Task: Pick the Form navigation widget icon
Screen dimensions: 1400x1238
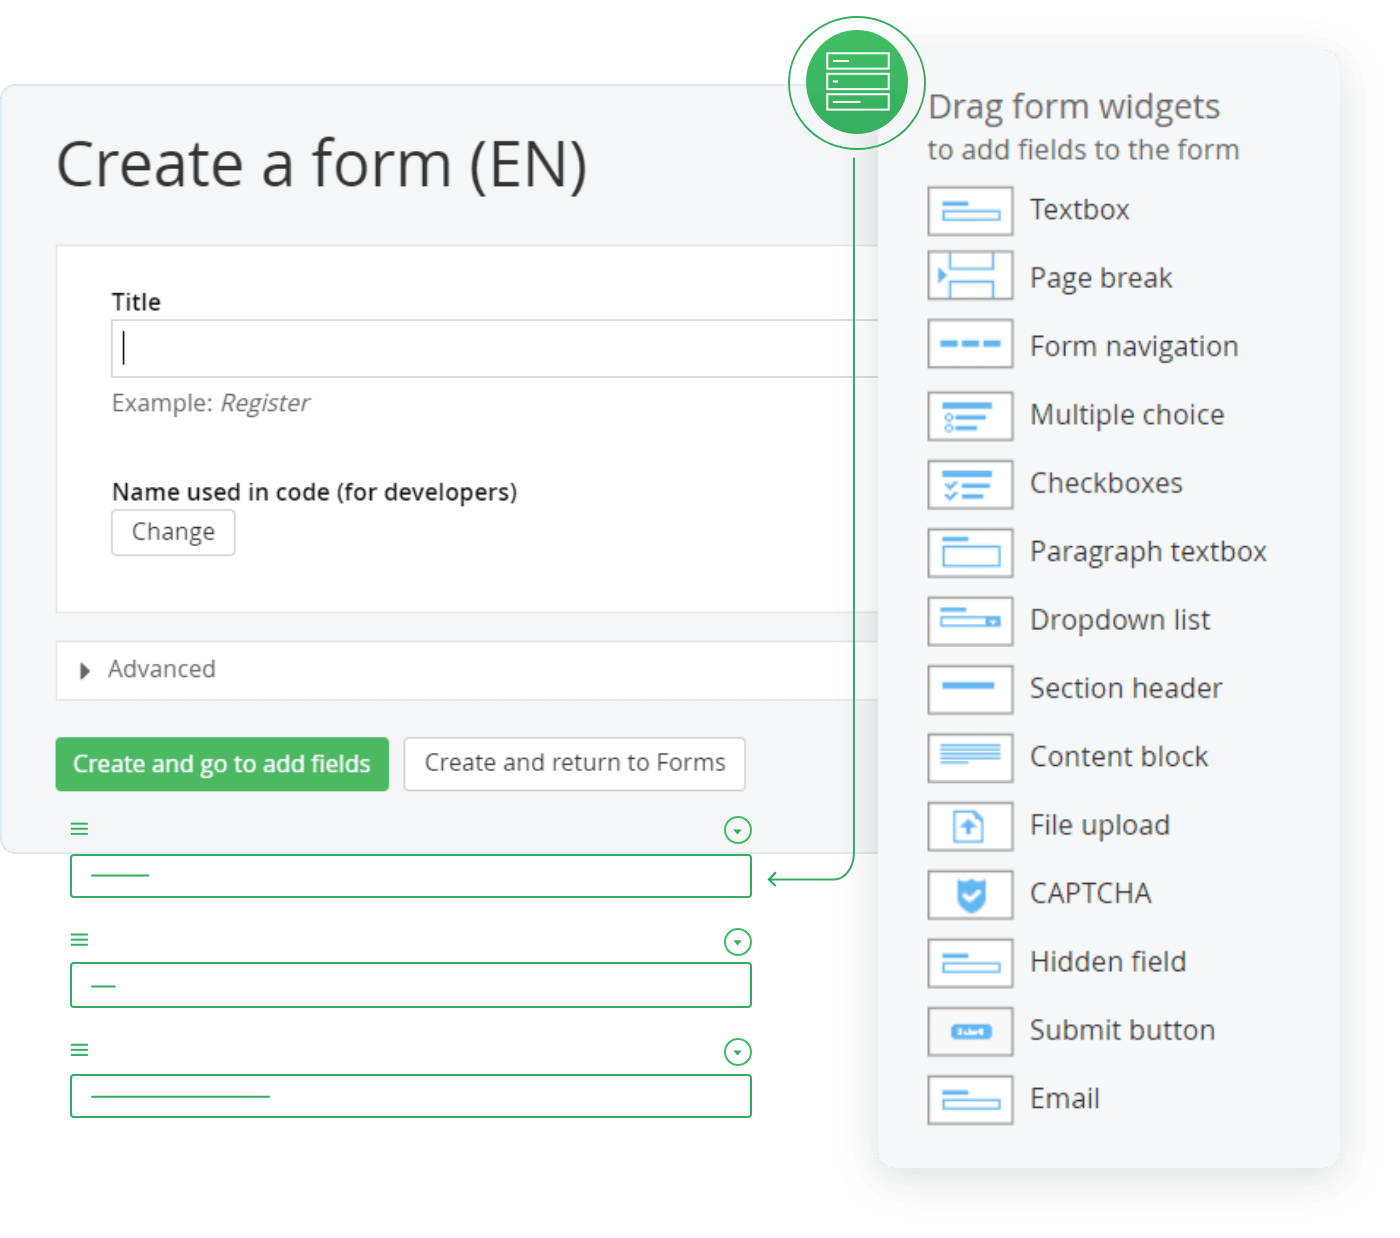Action: (970, 344)
